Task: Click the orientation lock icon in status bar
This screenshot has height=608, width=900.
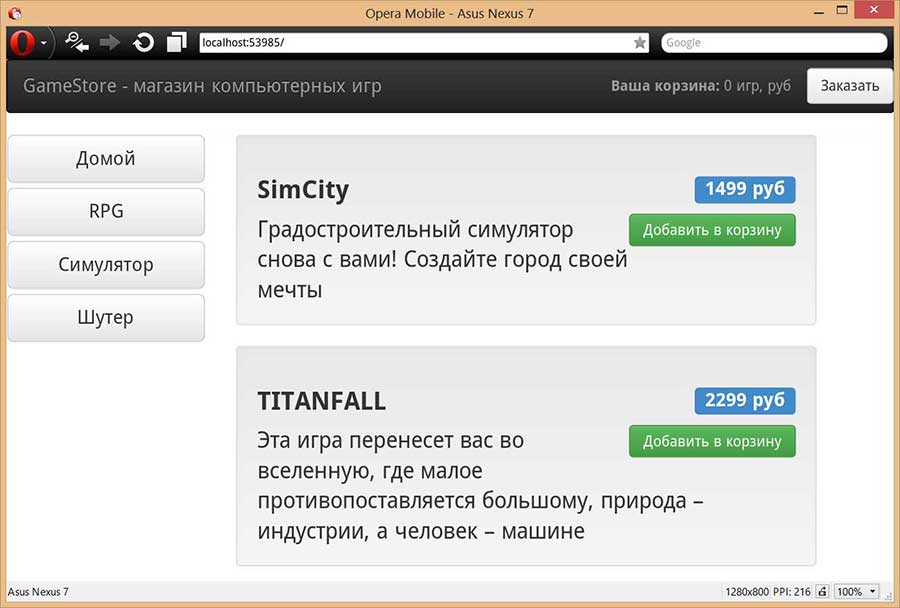Action: 823,591
